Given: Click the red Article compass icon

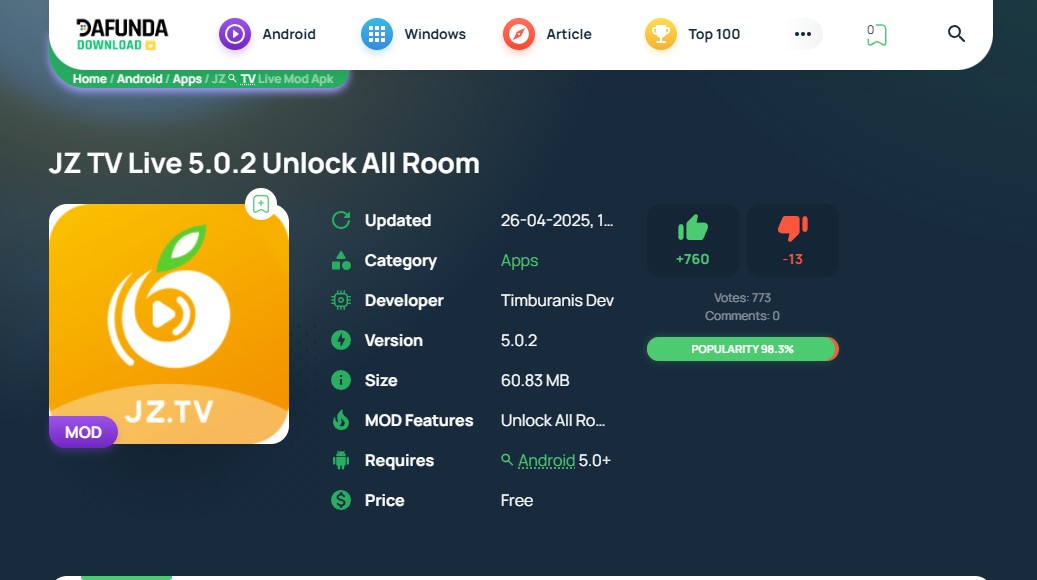Looking at the screenshot, I should tap(518, 34).
